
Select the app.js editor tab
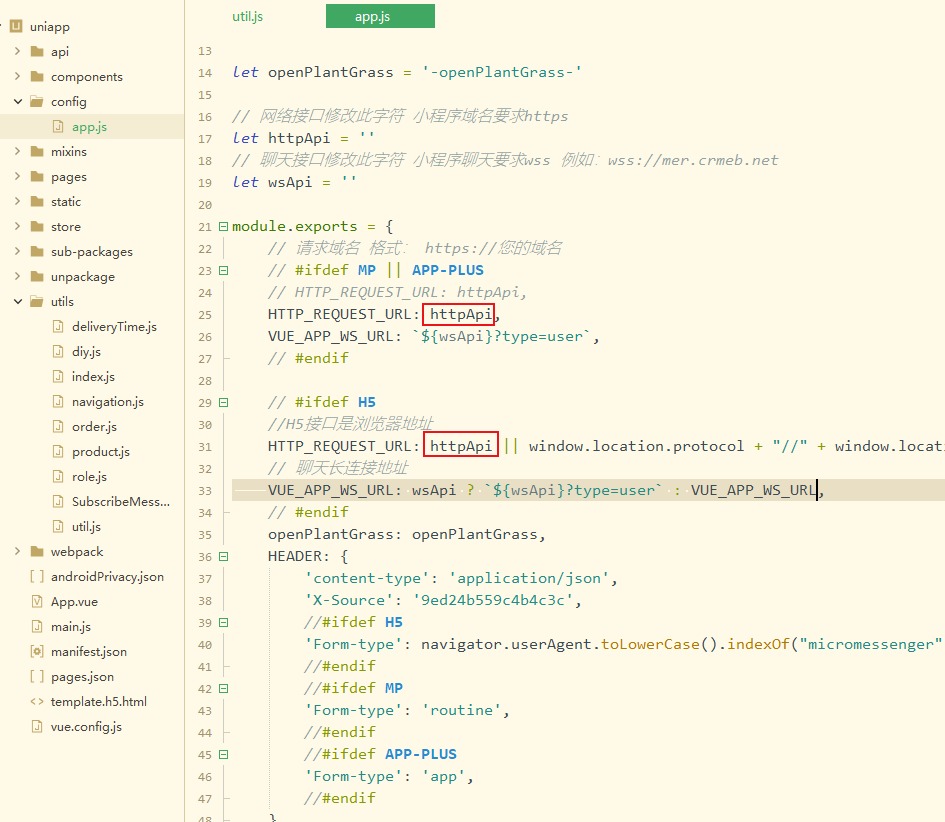(380, 16)
